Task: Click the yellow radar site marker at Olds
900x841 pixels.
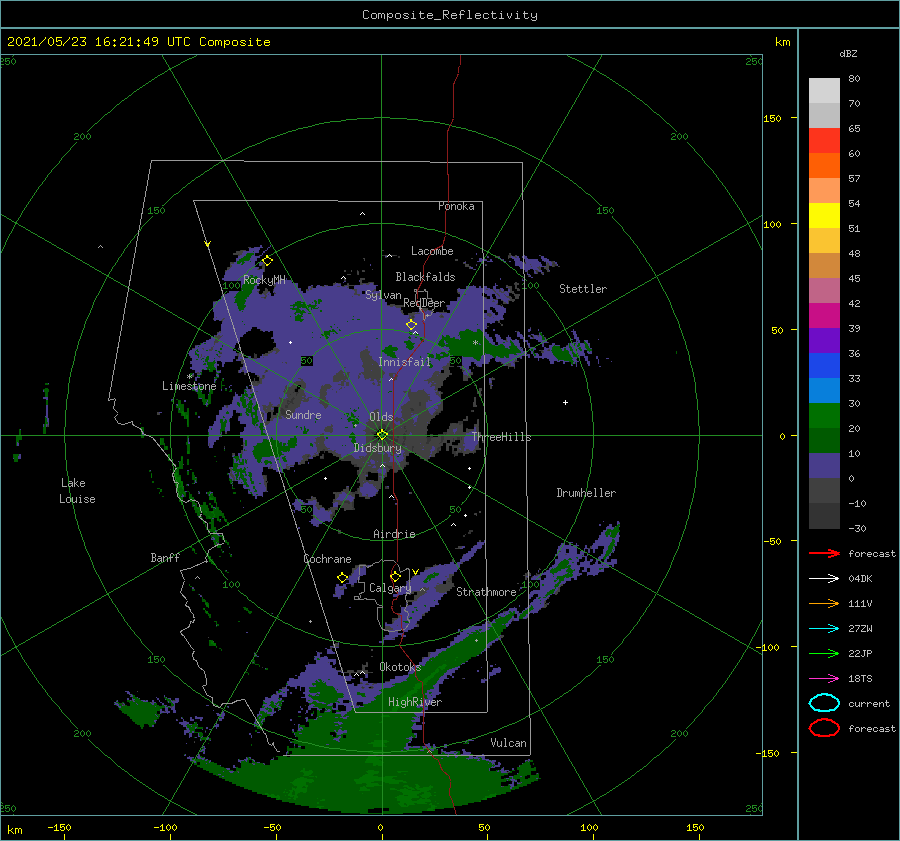Action: point(382,435)
